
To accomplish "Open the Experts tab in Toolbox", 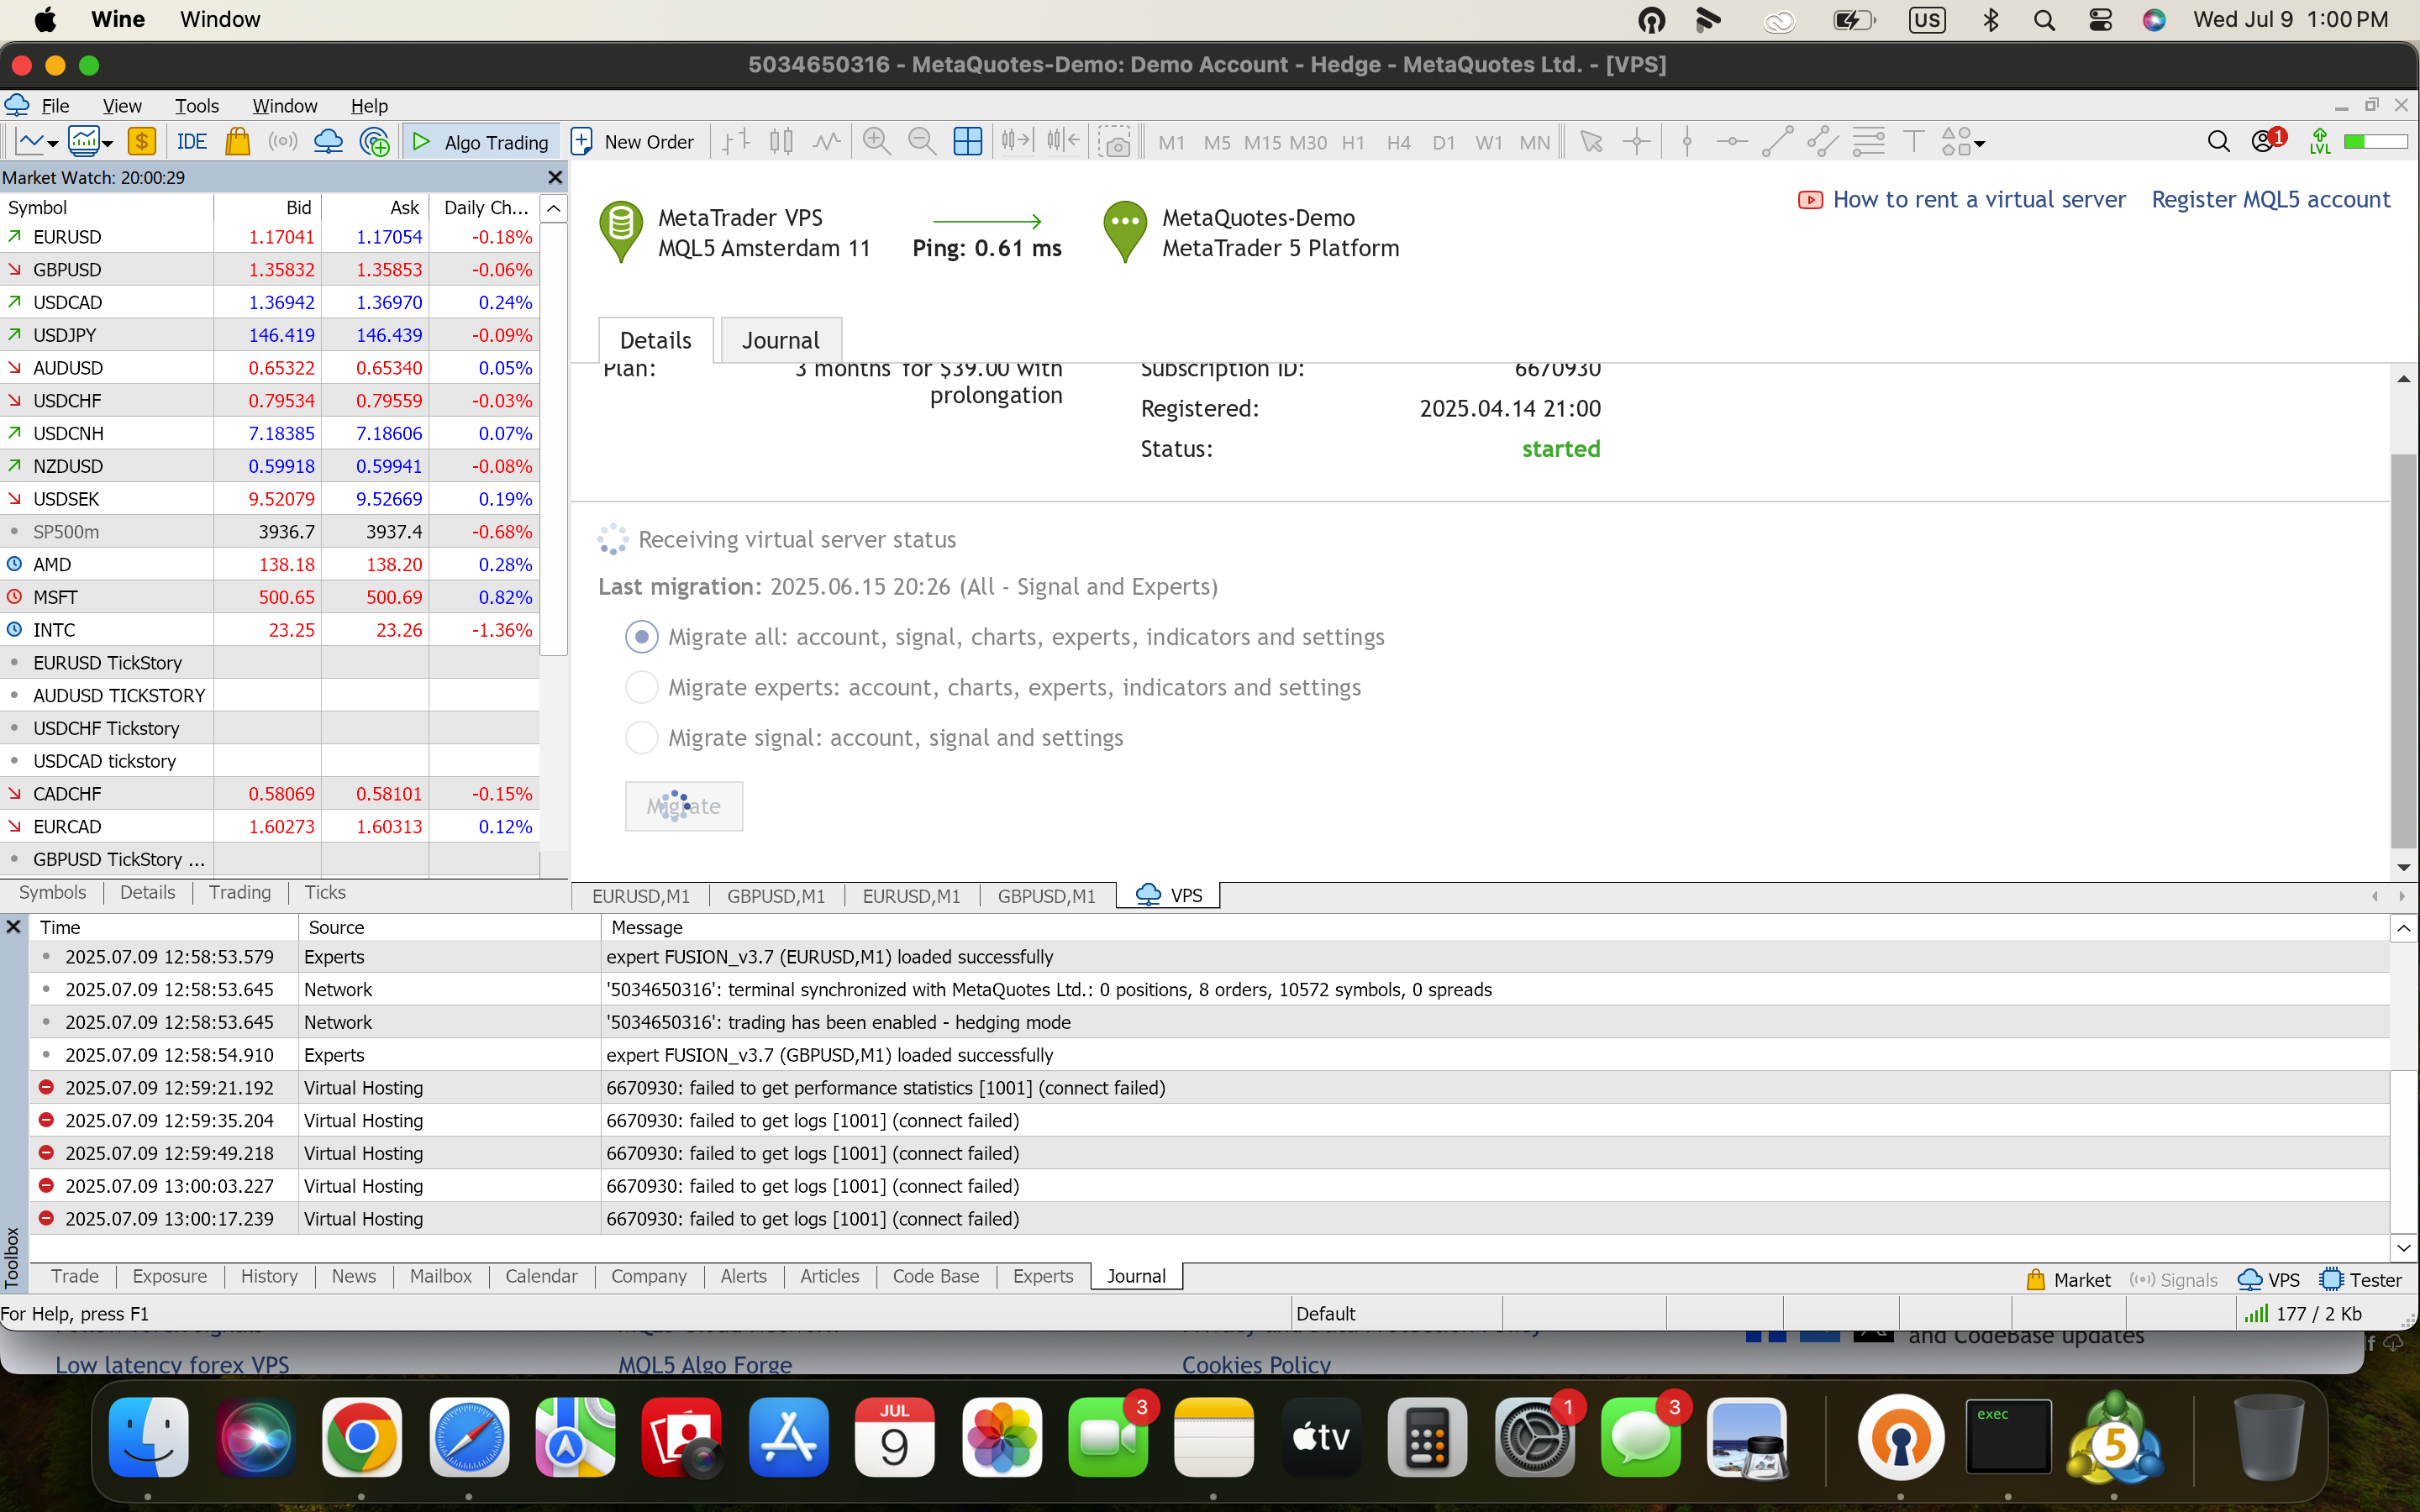I will pos(1042,1276).
